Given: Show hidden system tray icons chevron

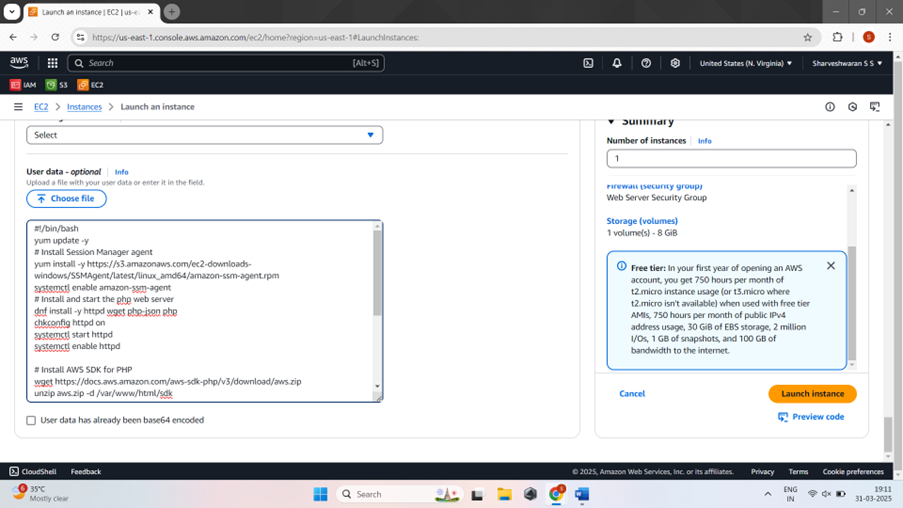Looking at the screenshot, I should (x=768, y=494).
